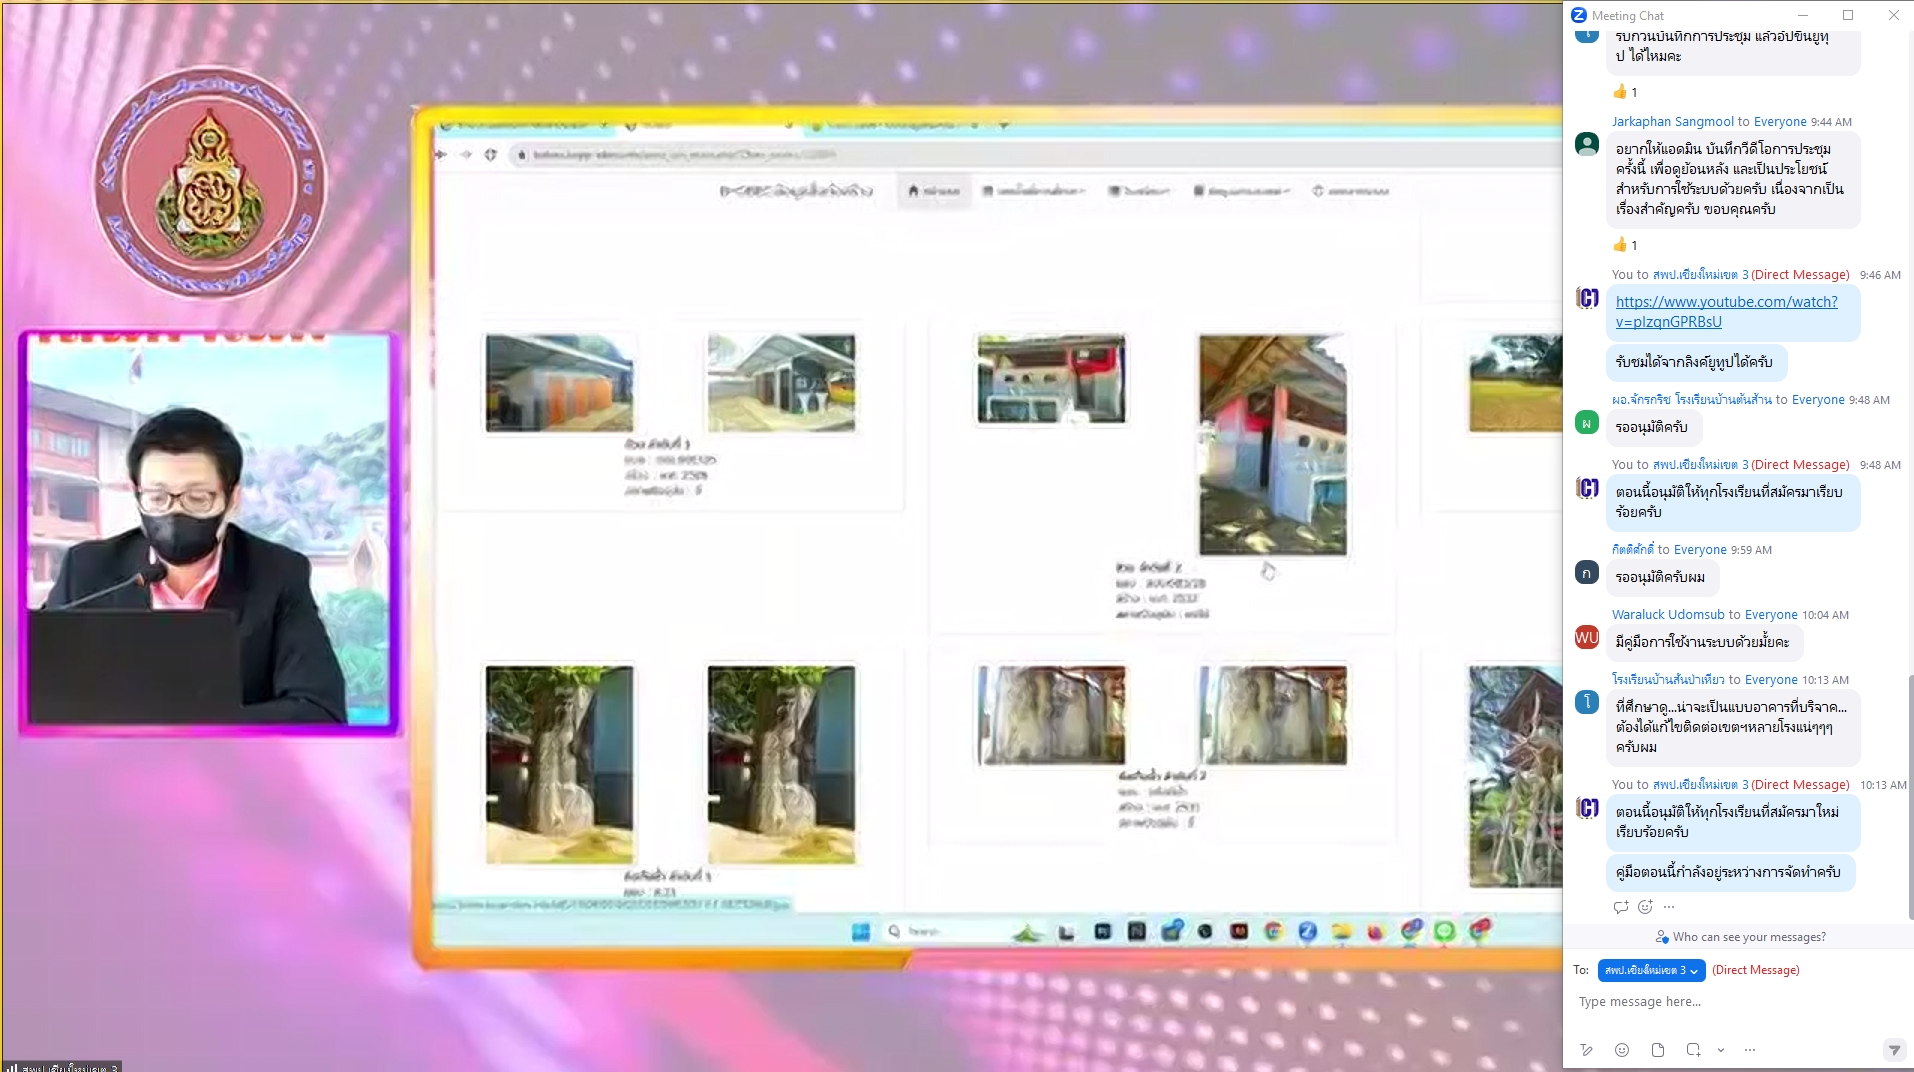The width and height of the screenshot is (1914, 1072).
Task: Open the text formatting tool in chat
Action: (x=1586, y=1050)
